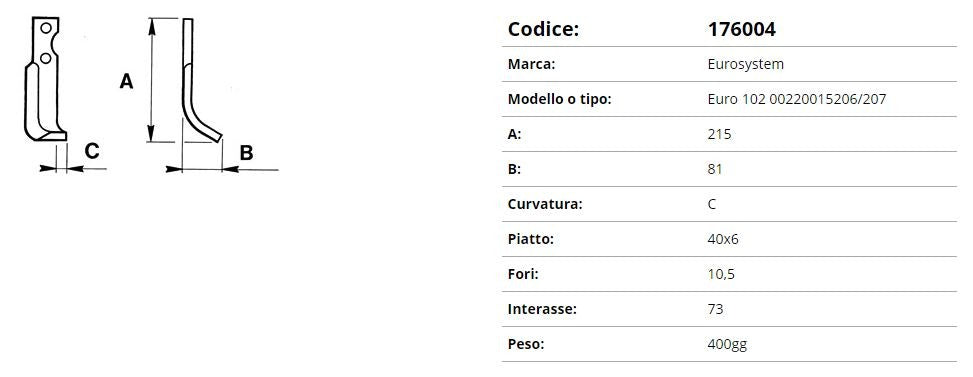
Task: Click the dimension letter C label
Action: [x=92, y=151]
